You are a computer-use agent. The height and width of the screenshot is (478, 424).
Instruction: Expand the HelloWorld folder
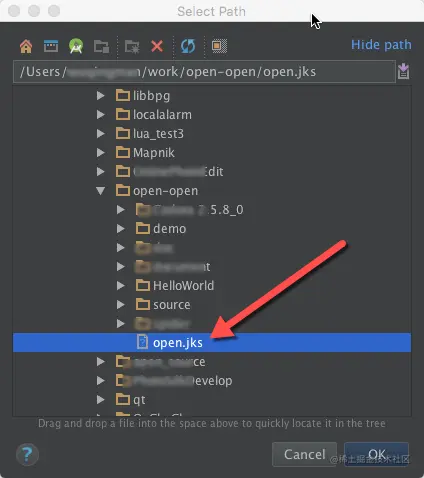121,286
